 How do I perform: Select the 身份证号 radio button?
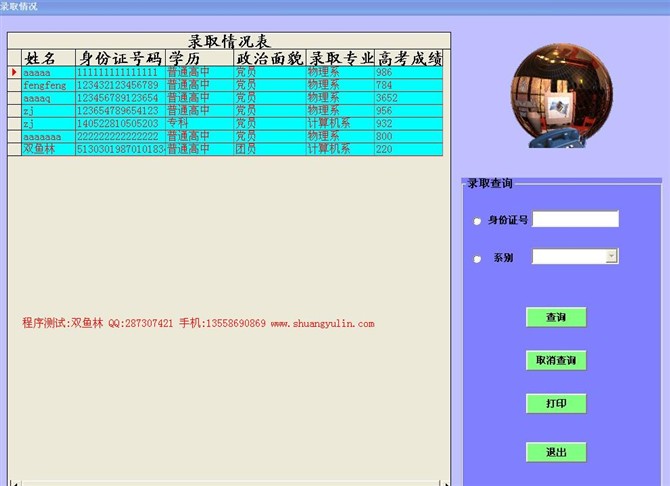point(477,221)
